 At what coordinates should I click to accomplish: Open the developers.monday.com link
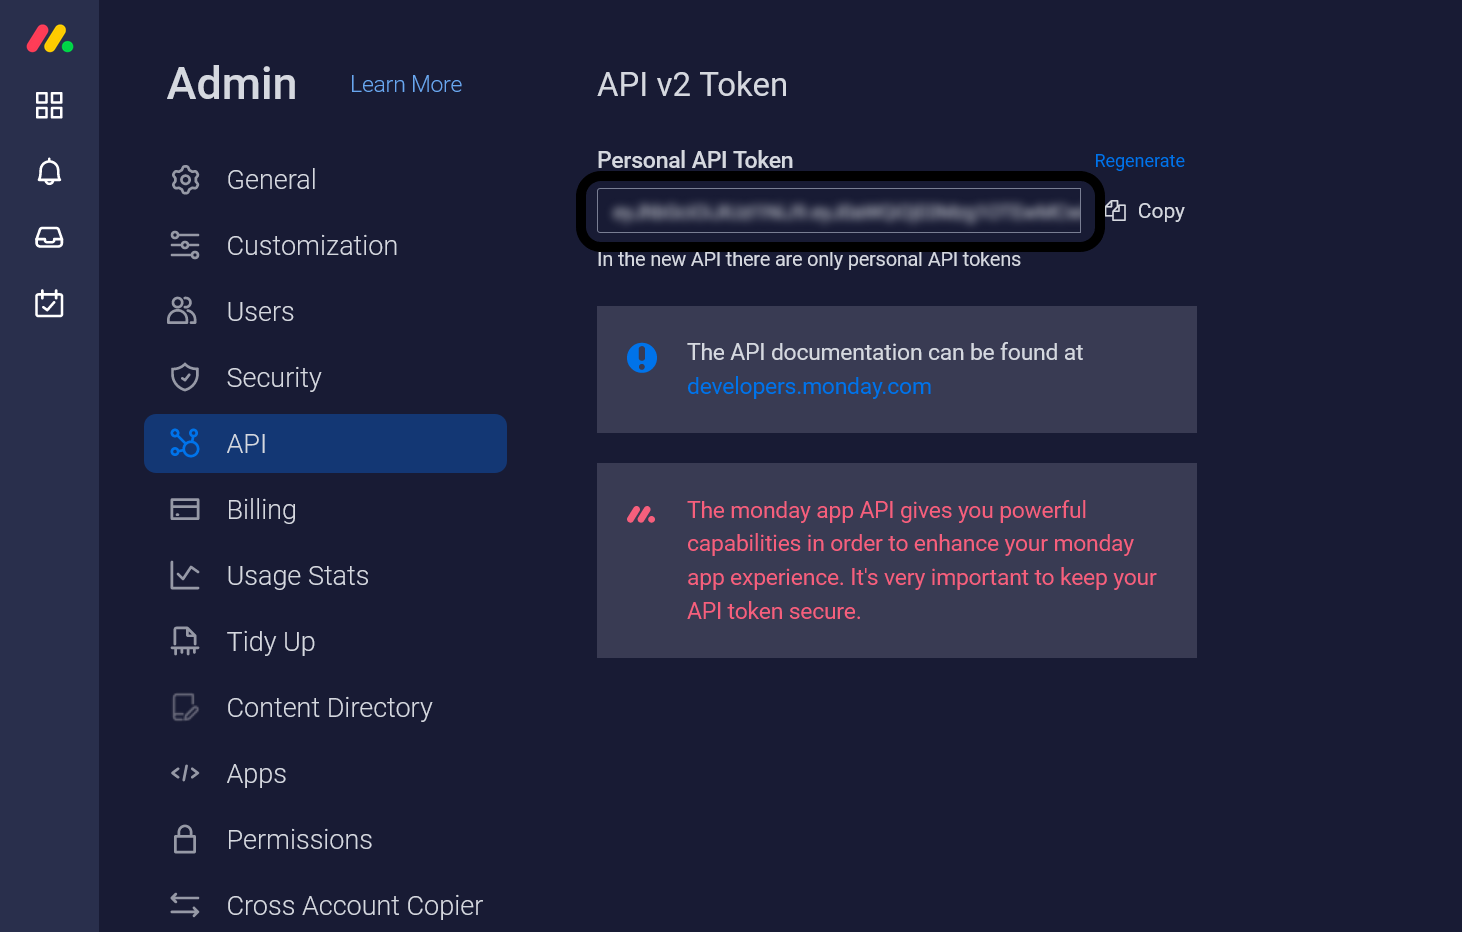click(x=809, y=386)
